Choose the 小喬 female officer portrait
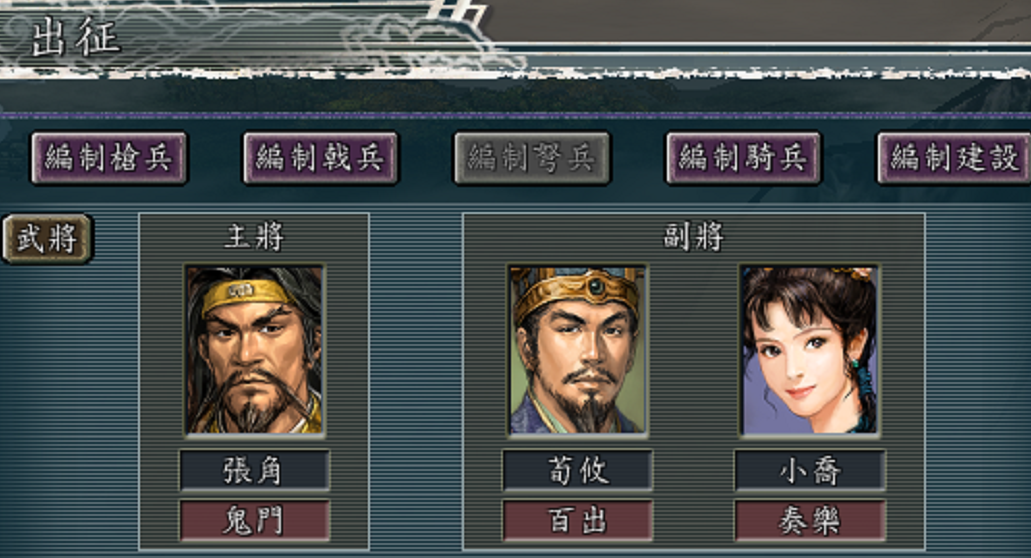The height and width of the screenshot is (558, 1031). (x=809, y=350)
